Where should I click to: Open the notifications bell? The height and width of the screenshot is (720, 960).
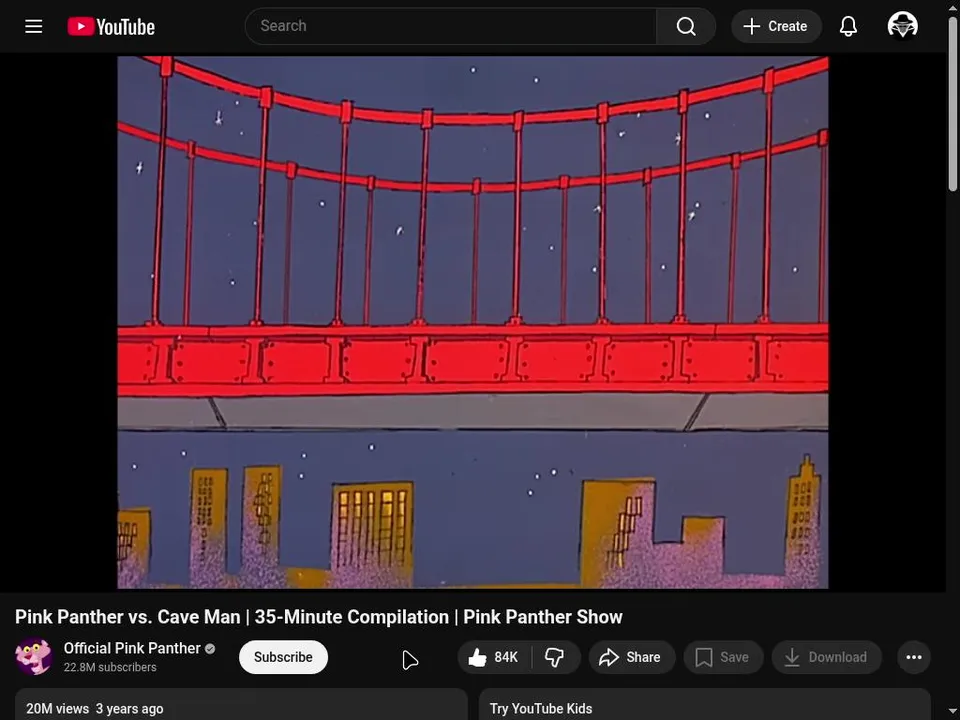[848, 26]
